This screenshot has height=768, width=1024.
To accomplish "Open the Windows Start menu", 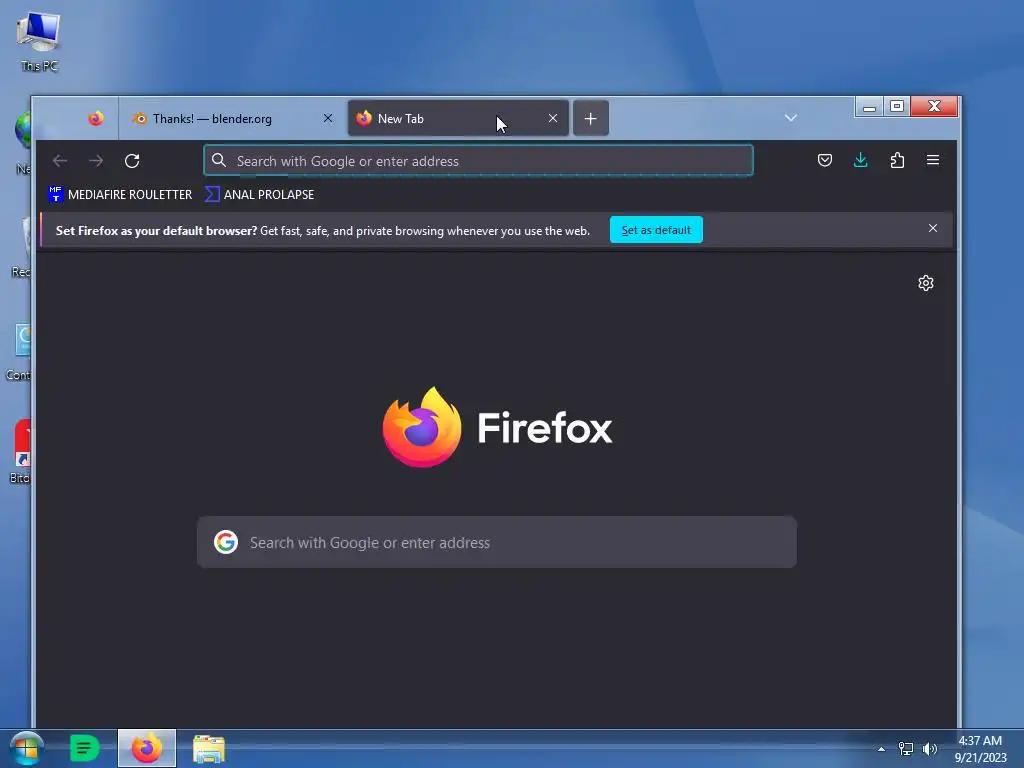I will point(27,748).
